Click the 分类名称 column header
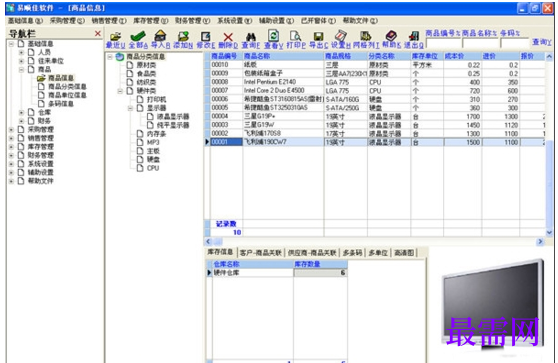Viewport: 558px width, 363px height. (x=389, y=56)
